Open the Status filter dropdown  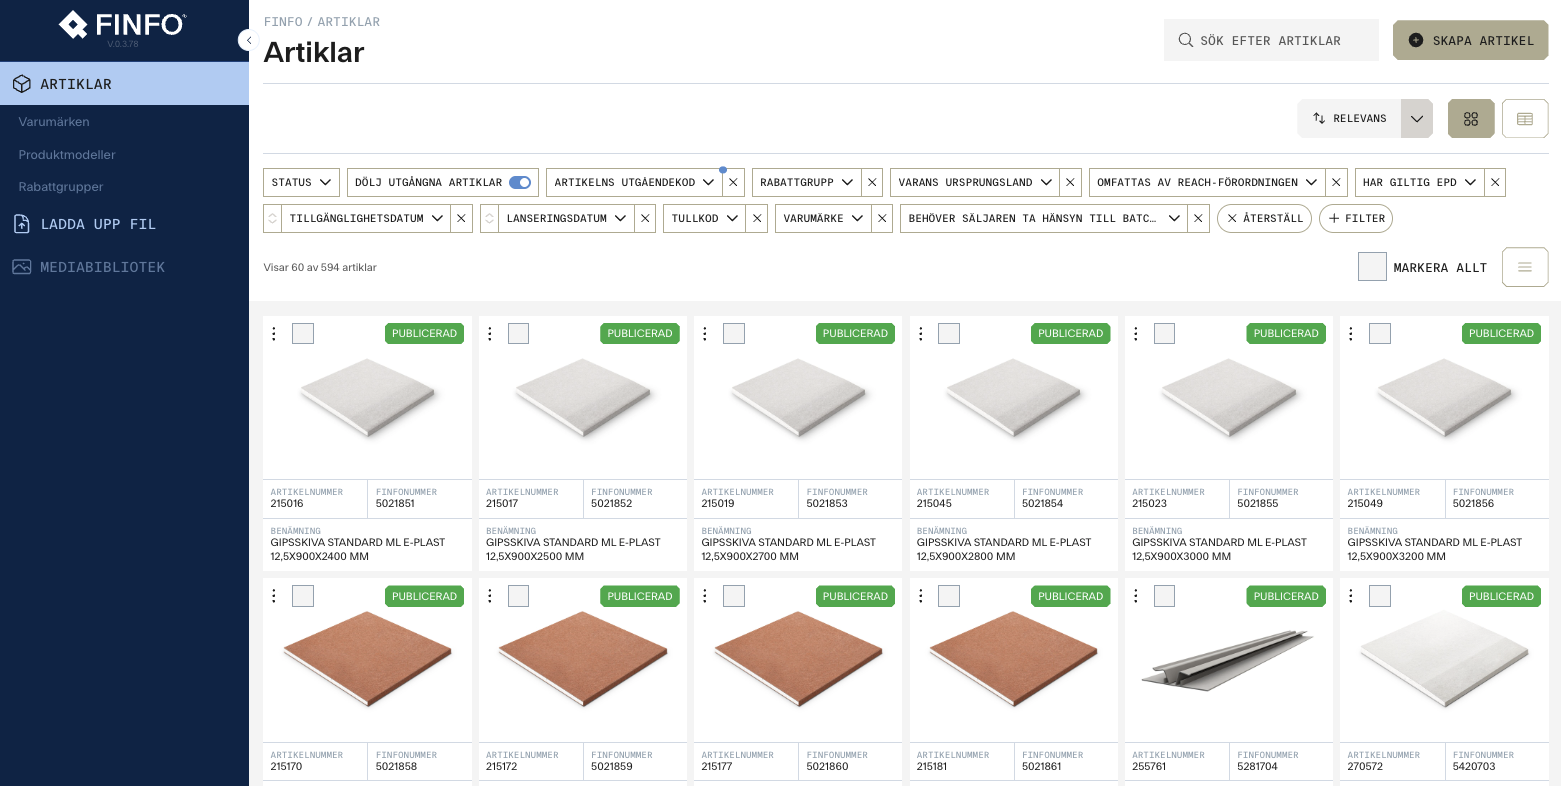click(301, 182)
